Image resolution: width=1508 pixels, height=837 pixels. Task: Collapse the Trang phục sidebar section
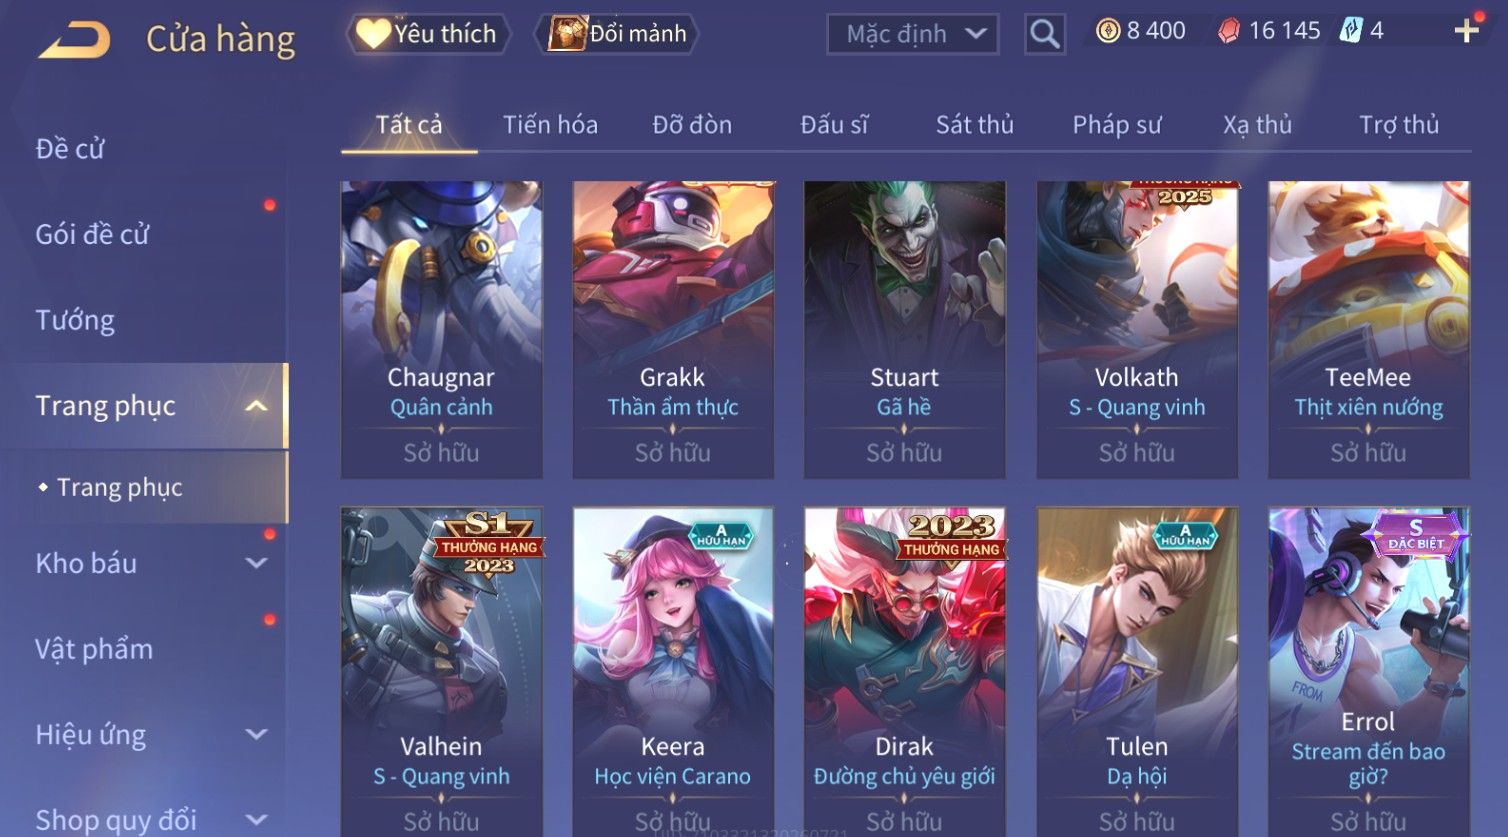coord(257,406)
